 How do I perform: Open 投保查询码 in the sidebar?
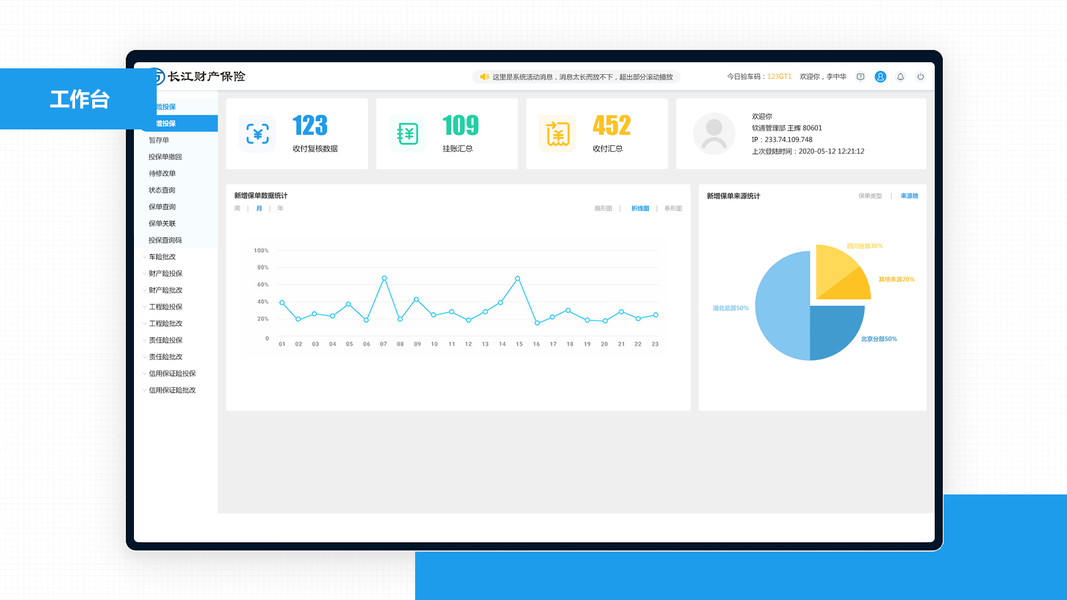click(165, 240)
